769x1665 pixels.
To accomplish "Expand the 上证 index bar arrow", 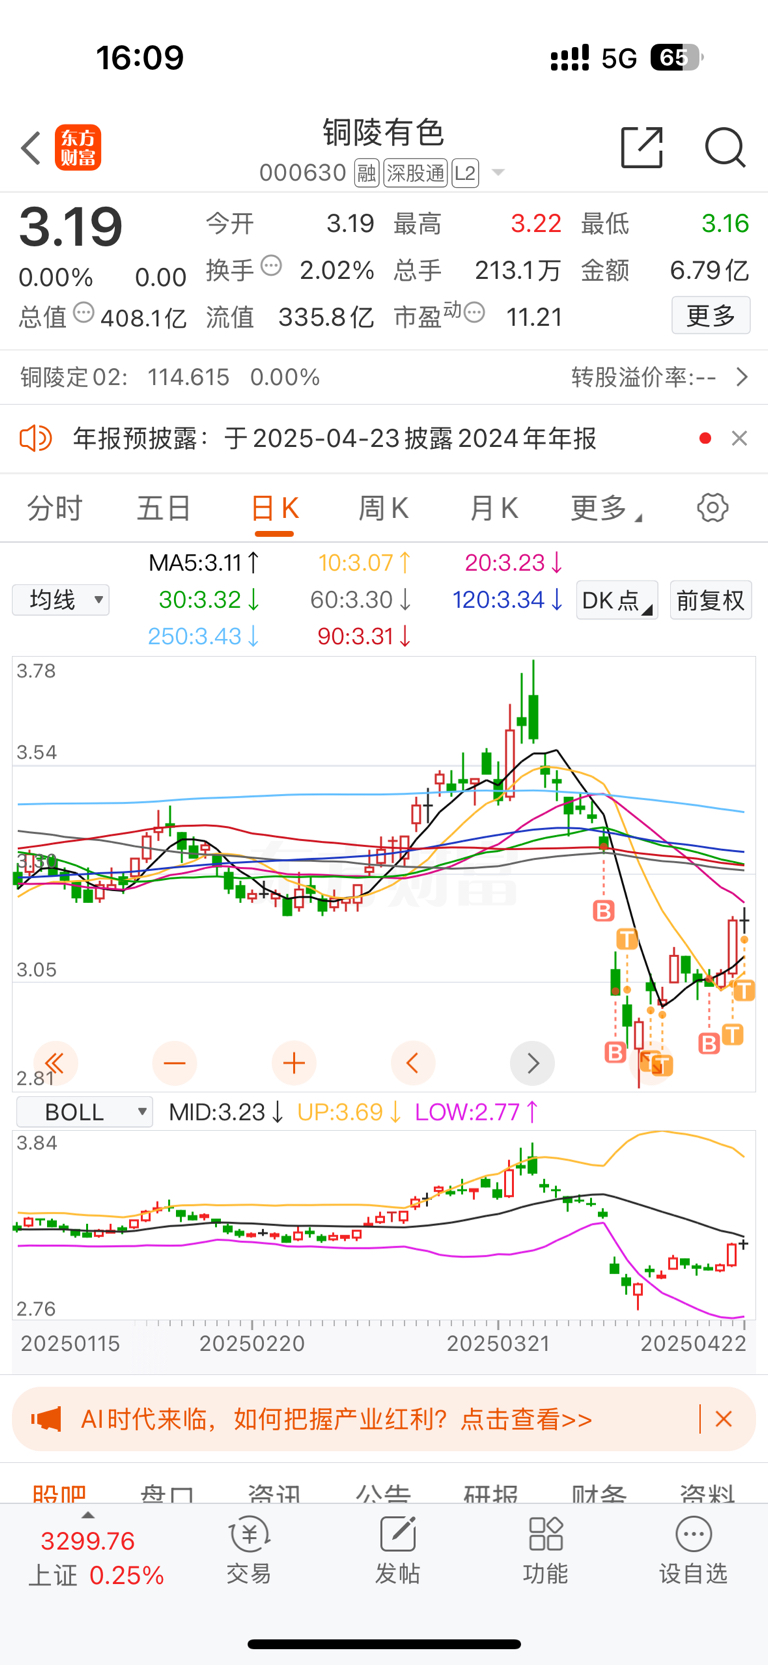I will click(x=87, y=1515).
